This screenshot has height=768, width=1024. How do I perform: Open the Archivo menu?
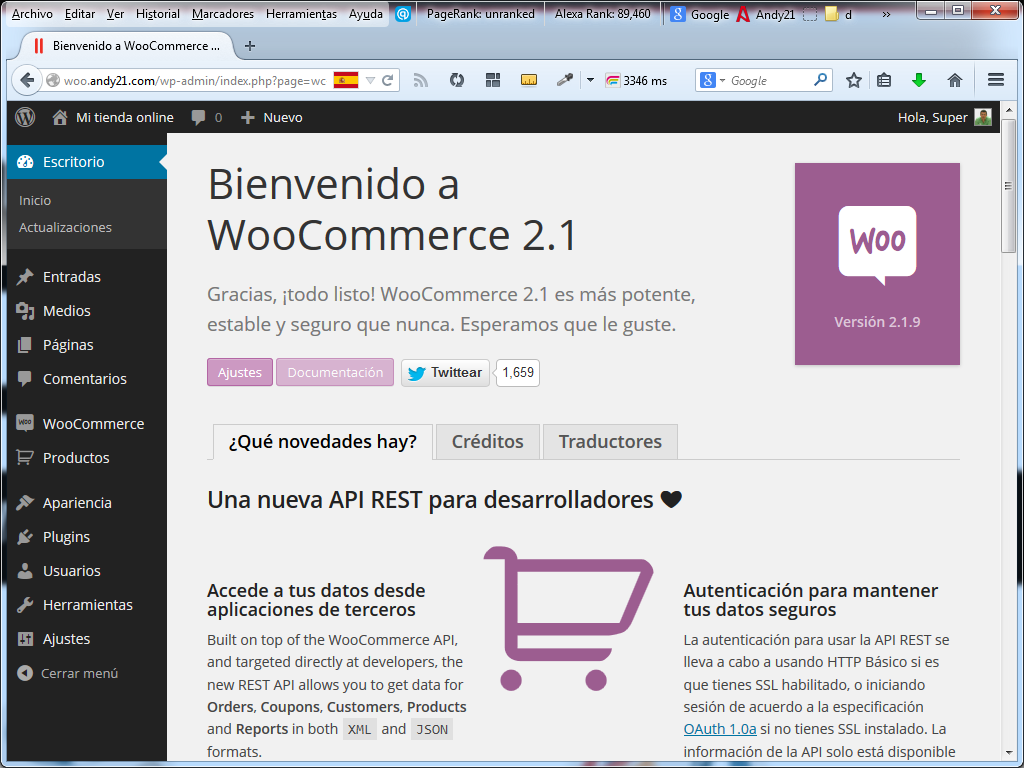click(x=33, y=14)
